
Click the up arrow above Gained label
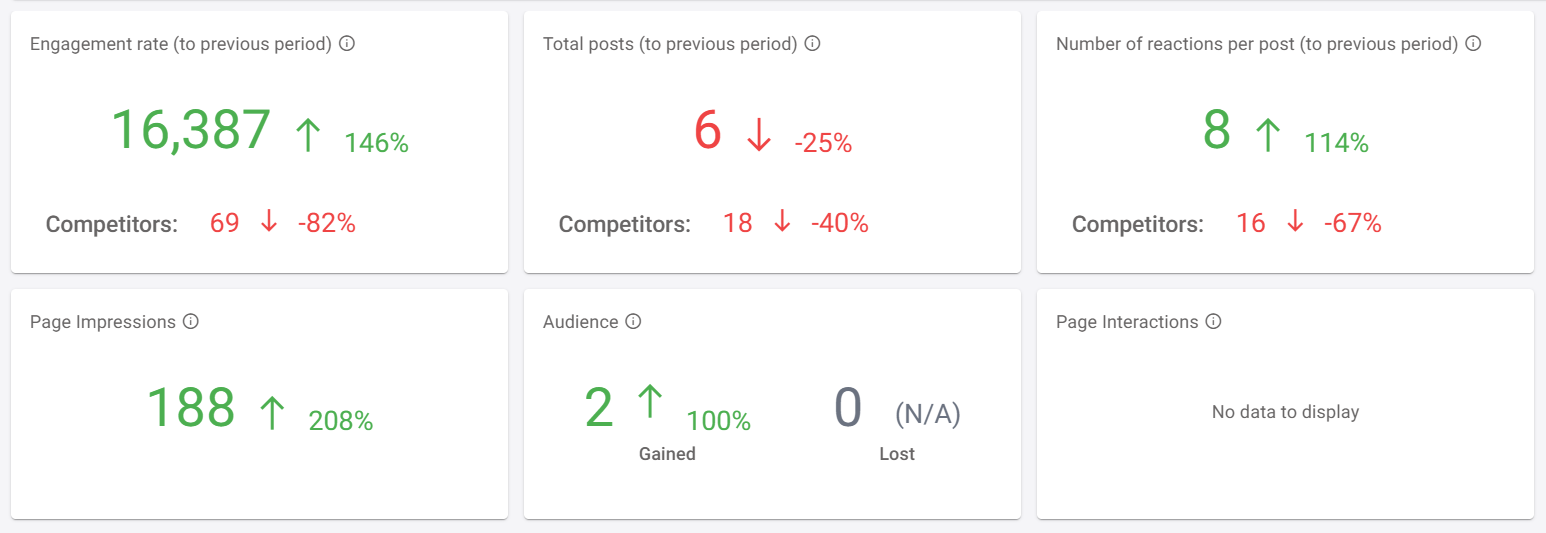[650, 401]
